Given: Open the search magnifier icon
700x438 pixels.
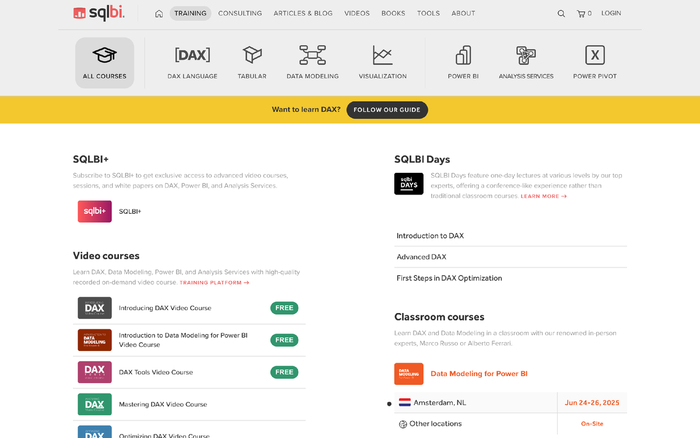Looking at the screenshot, I should coord(561,14).
